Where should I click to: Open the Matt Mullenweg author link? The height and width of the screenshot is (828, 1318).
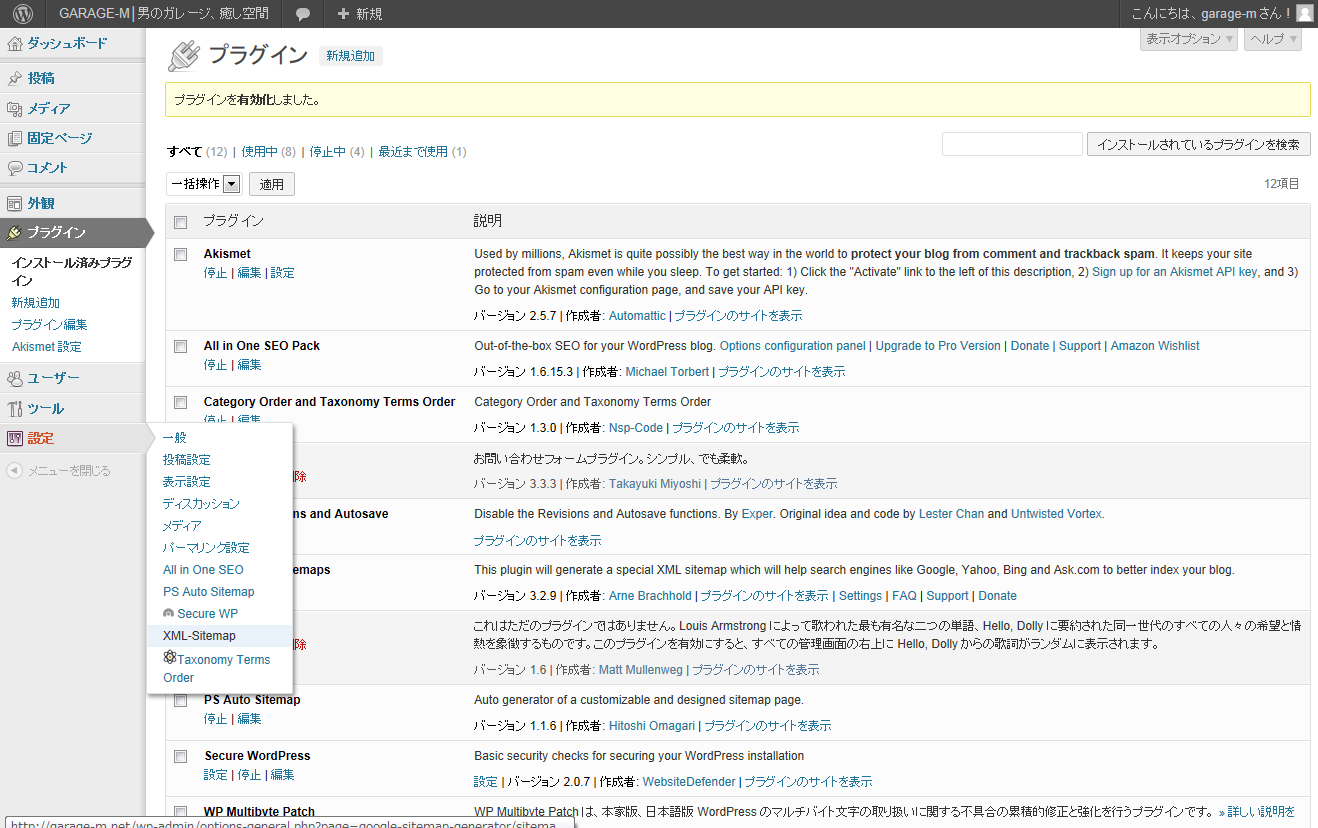(640, 670)
